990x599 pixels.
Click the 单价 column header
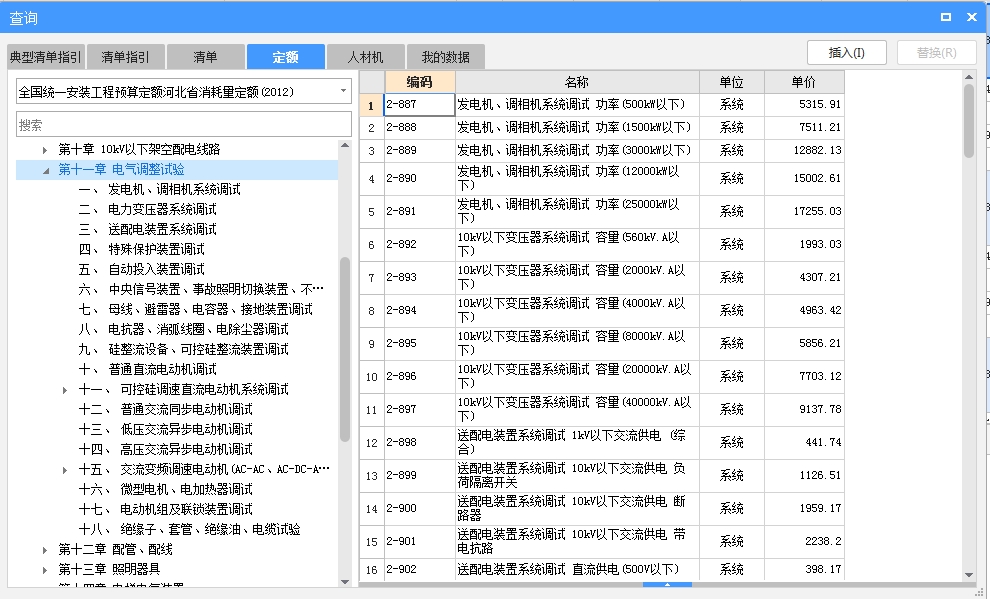(804, 82)
